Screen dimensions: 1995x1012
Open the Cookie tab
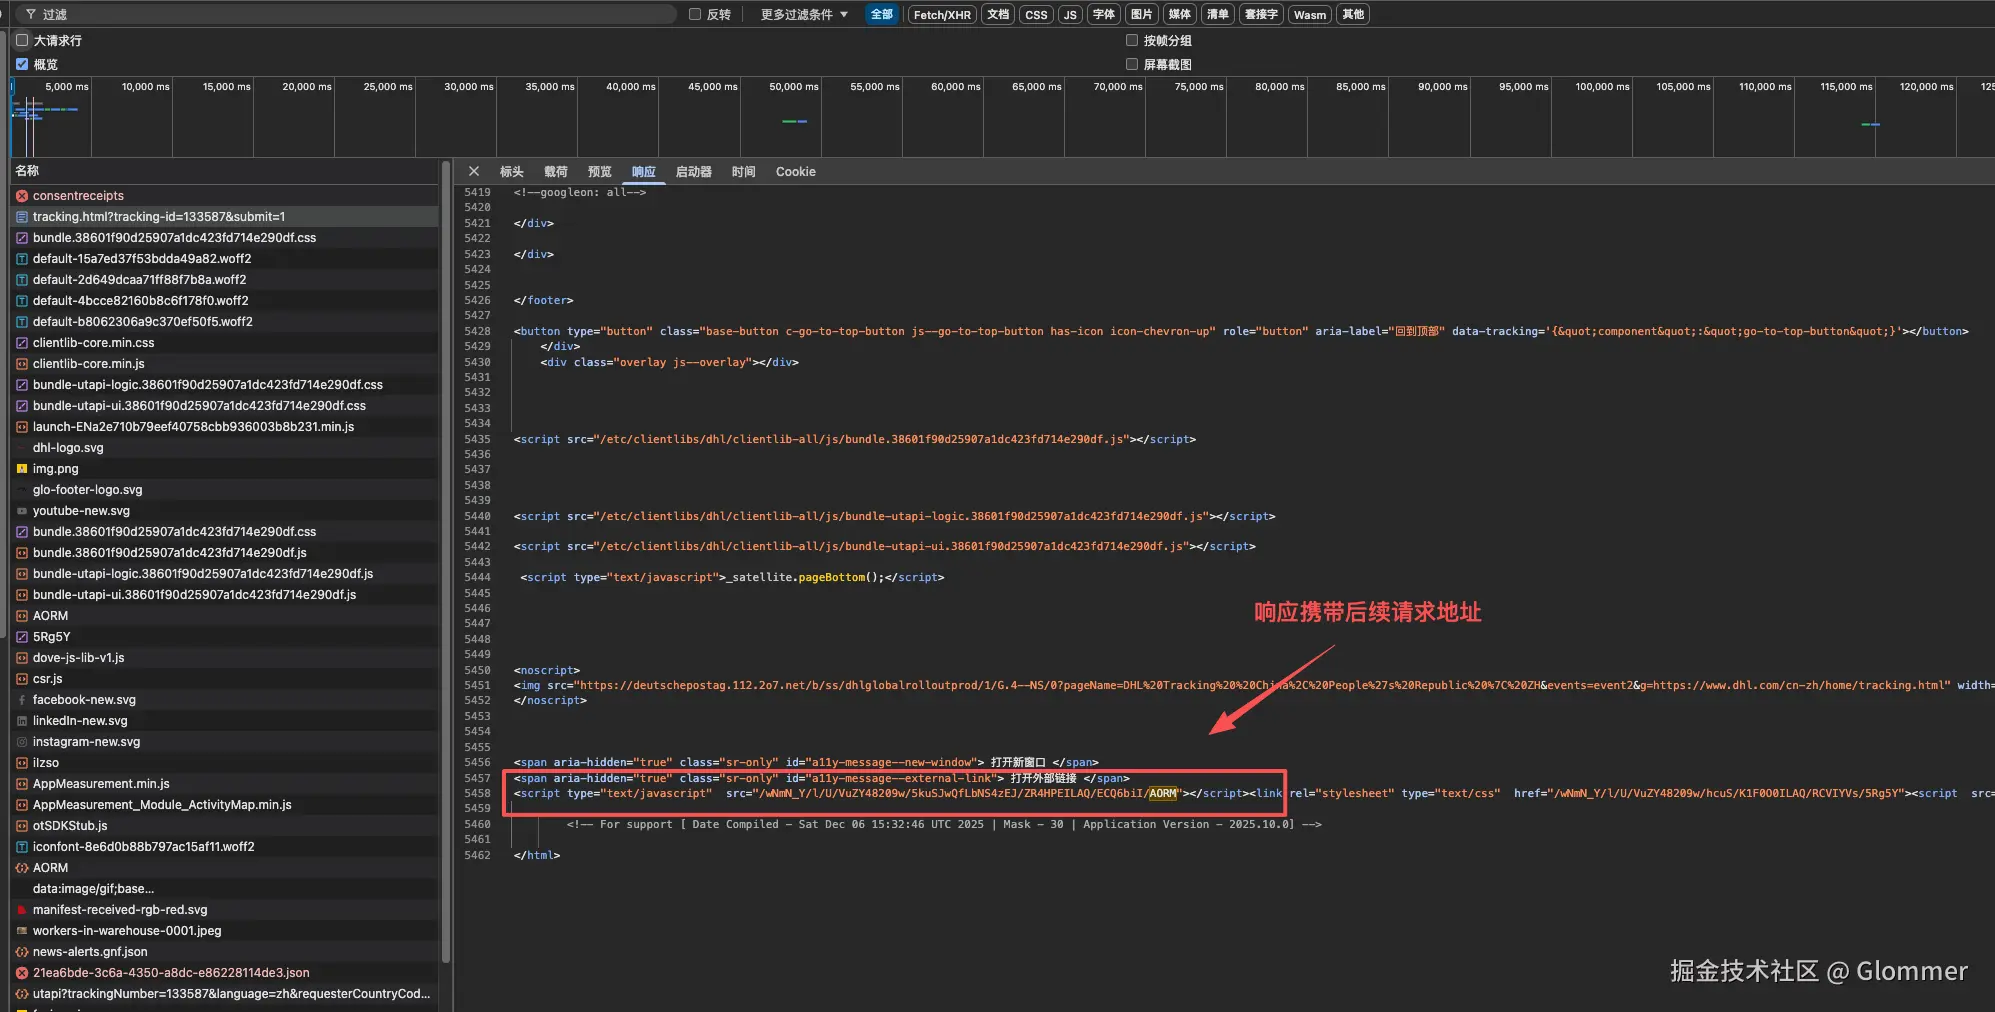click(x=795, y=172)
